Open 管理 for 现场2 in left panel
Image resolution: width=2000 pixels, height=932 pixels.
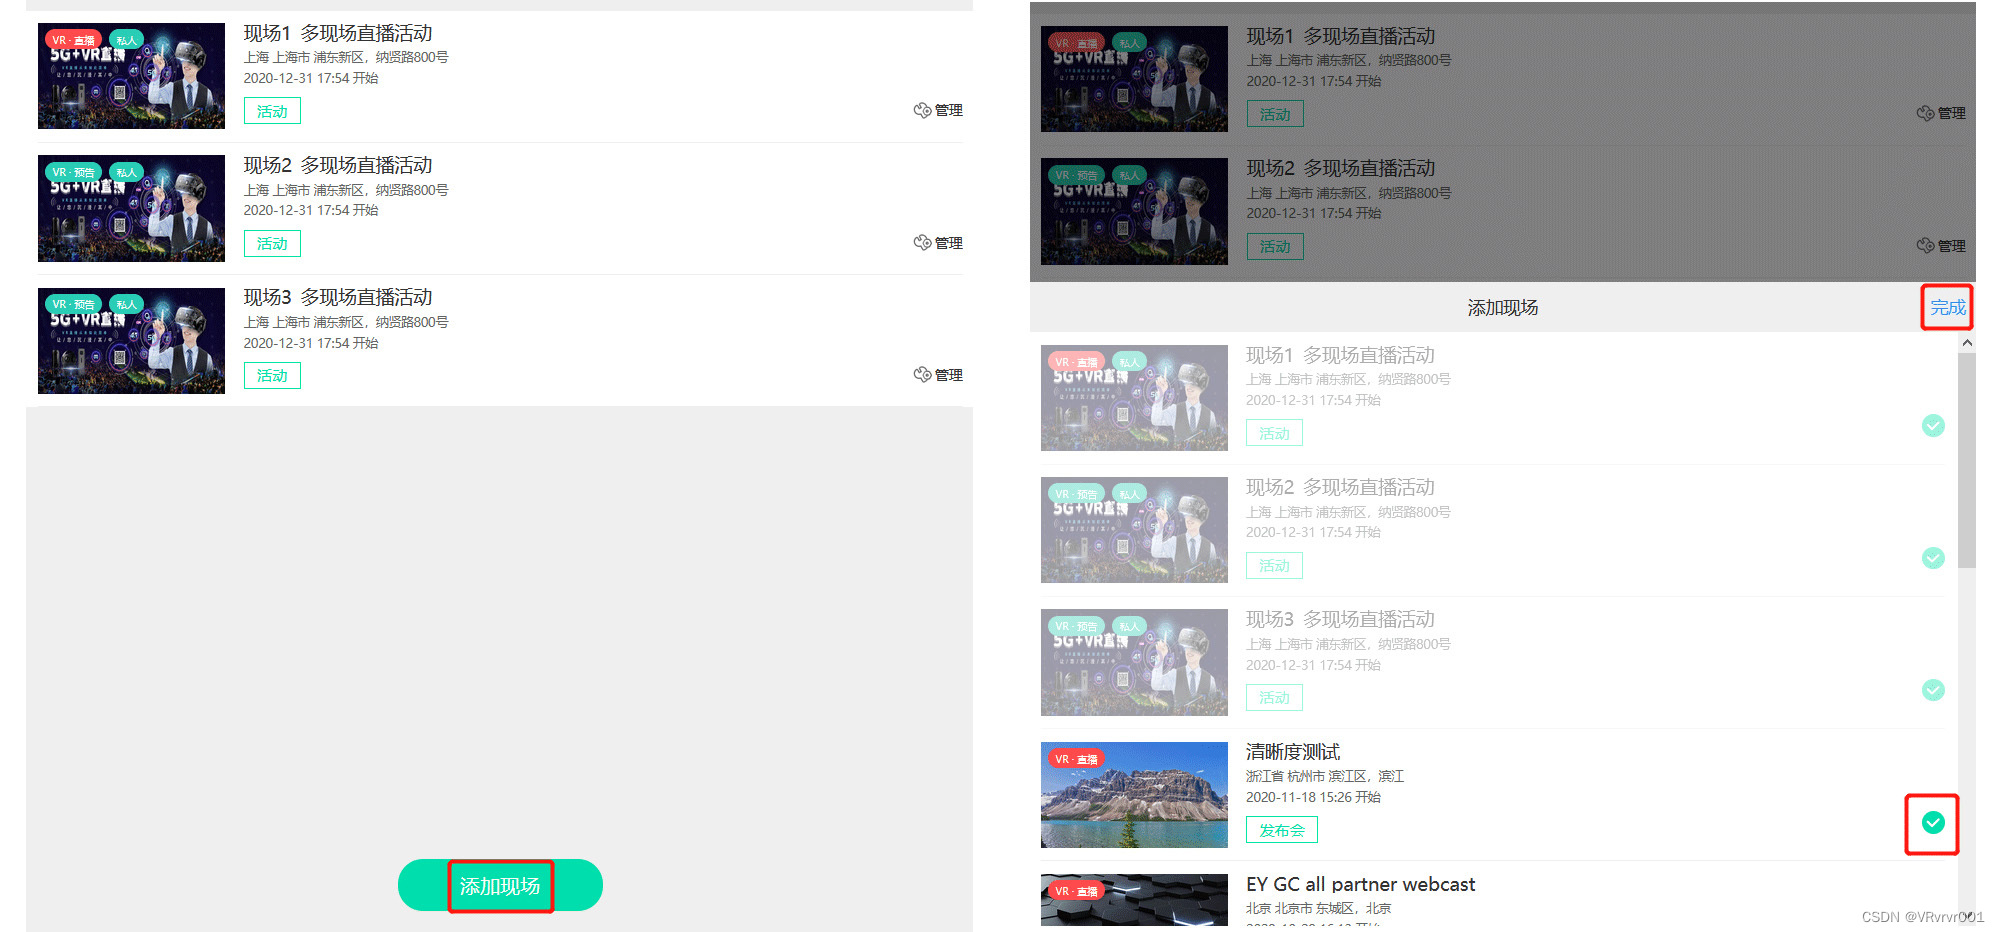[938, 243]
